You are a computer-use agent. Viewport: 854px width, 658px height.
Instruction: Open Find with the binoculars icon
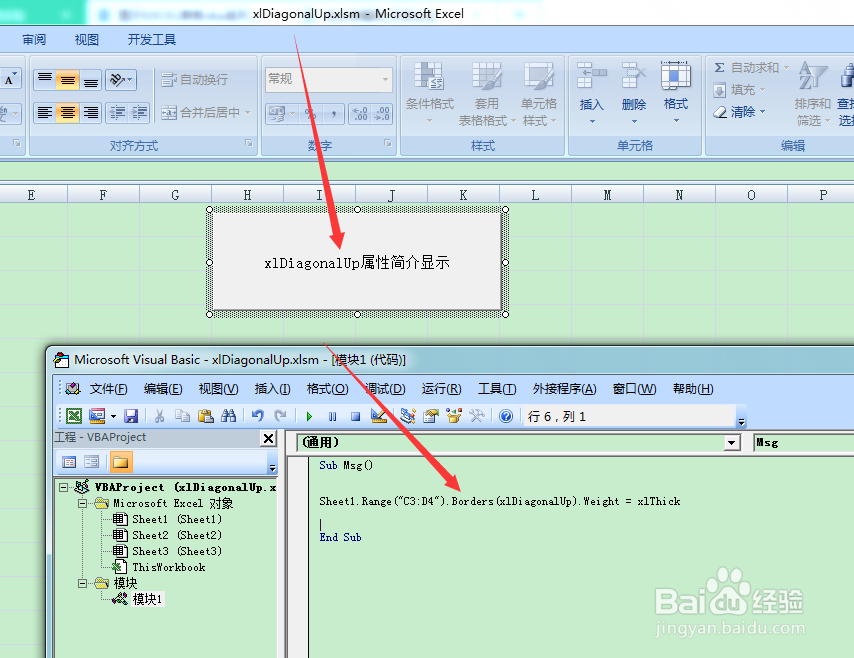point(228,416)
